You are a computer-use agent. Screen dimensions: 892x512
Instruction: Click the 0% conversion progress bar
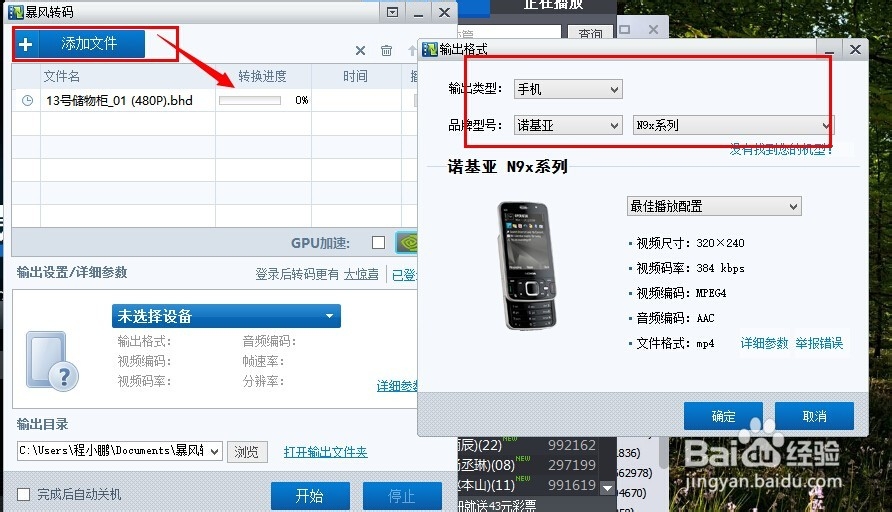click(250, 101)
